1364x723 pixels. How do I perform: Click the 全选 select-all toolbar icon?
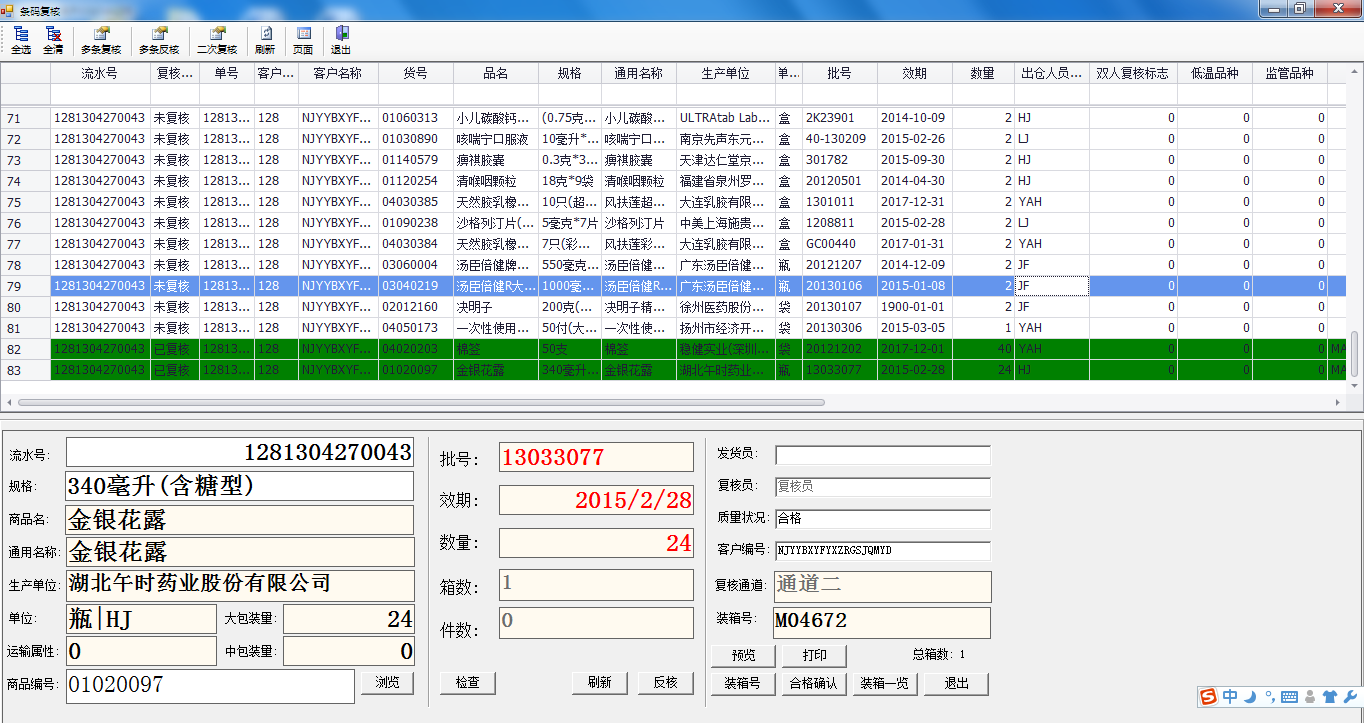(21, 40)
